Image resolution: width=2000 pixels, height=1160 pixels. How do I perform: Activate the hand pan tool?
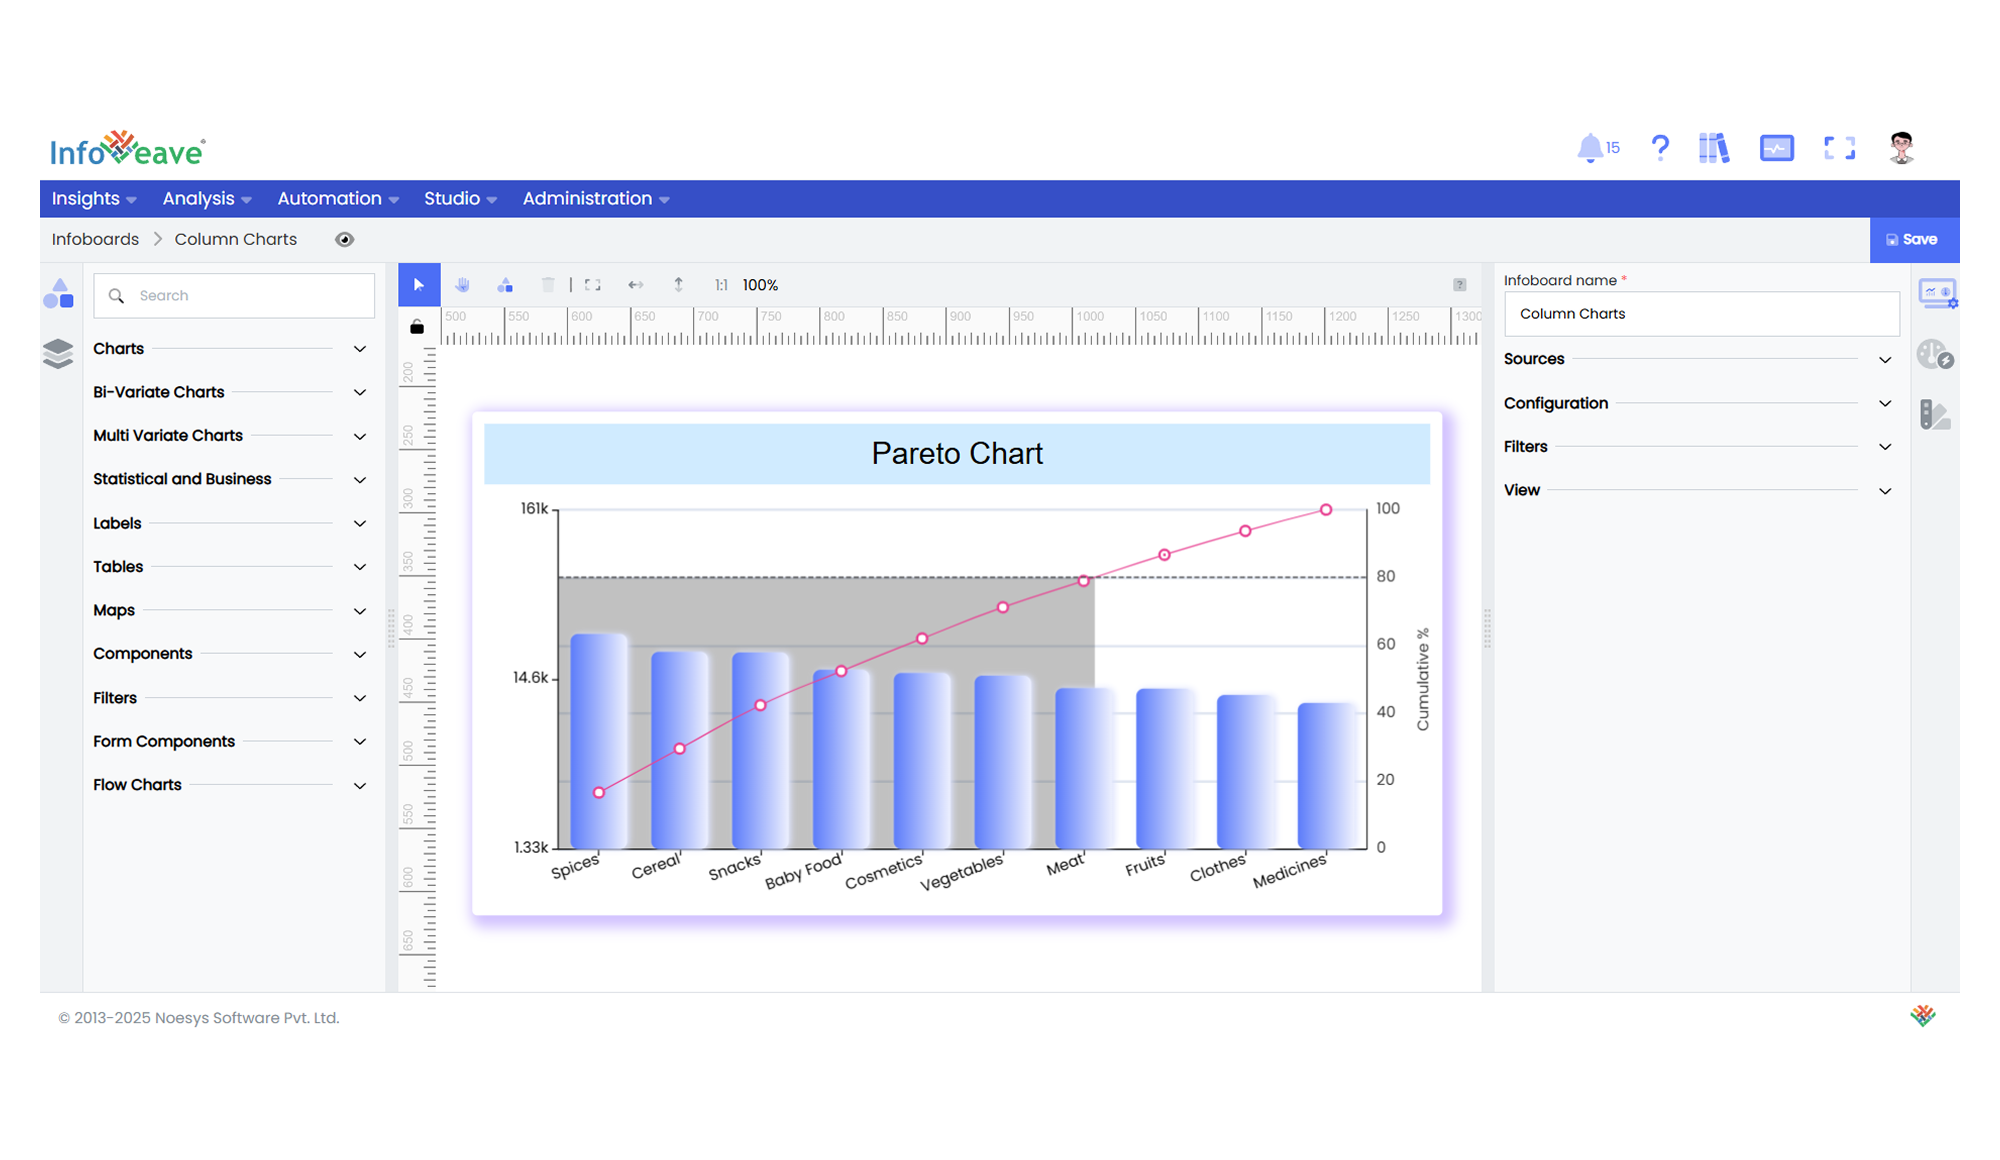(462, 285)
